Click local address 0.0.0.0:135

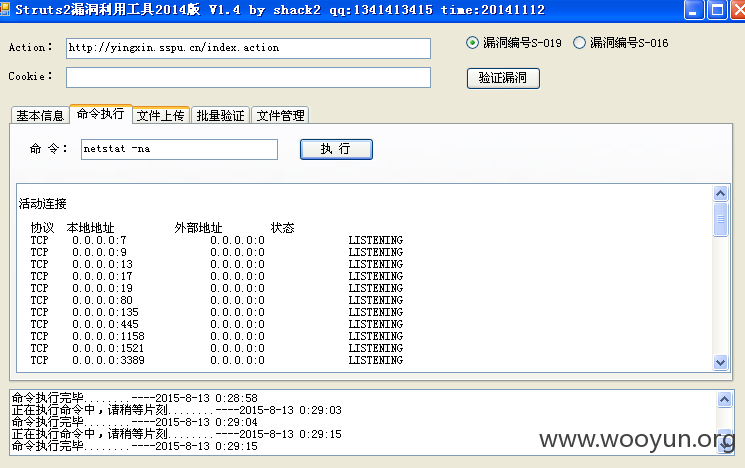pyautogui.click(x=105, y=312)
